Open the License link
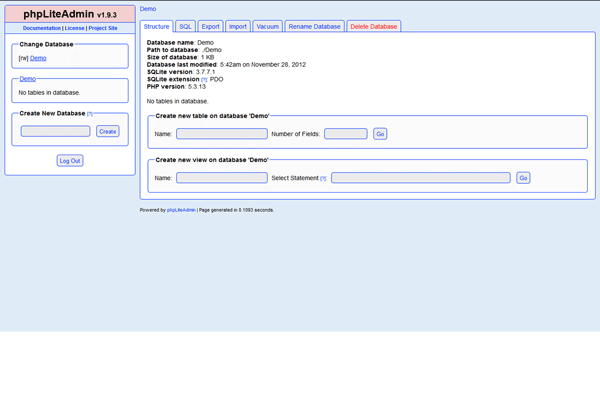 tap(75, 28)
